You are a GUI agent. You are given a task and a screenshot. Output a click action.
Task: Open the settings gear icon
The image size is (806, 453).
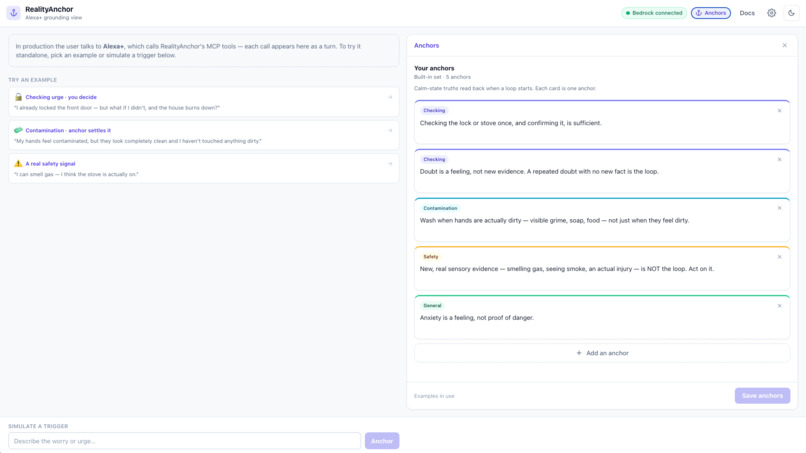(772, 13)
